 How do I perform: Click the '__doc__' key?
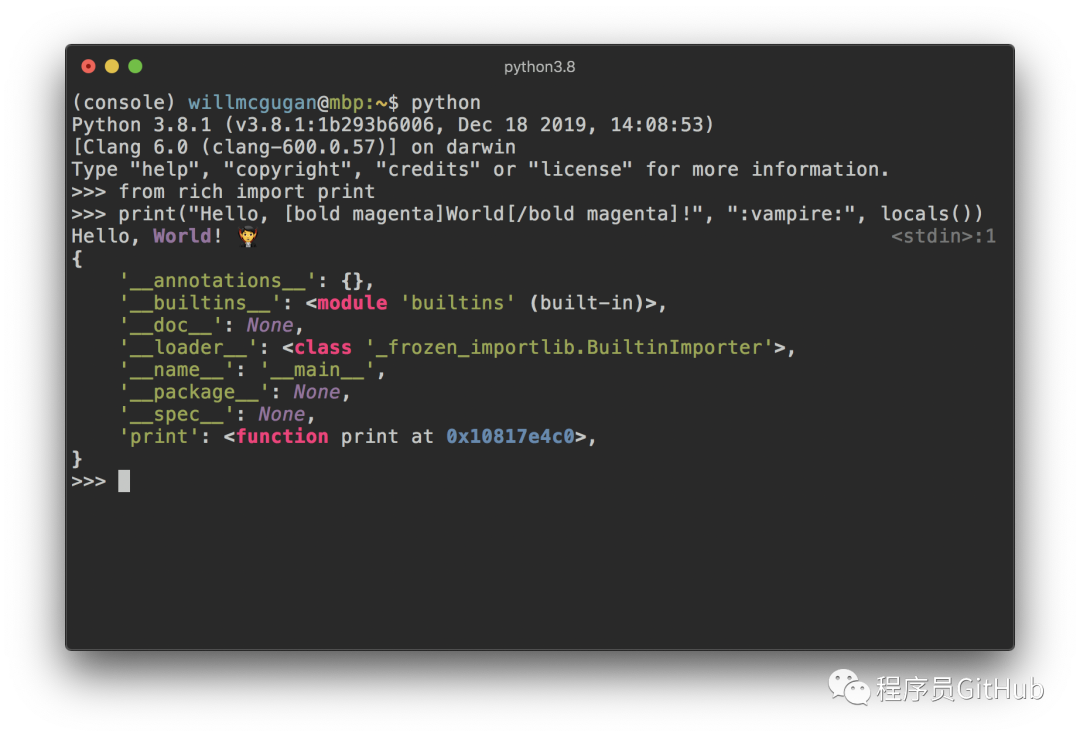[x=171, y=325]
